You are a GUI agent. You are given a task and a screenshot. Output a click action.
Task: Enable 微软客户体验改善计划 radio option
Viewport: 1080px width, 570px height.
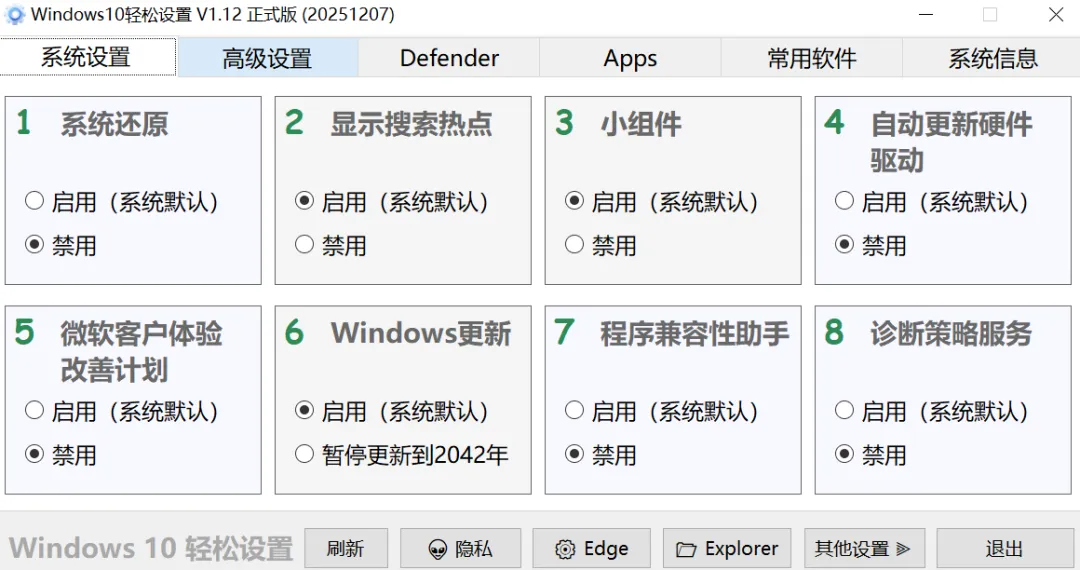coord(35,411)
